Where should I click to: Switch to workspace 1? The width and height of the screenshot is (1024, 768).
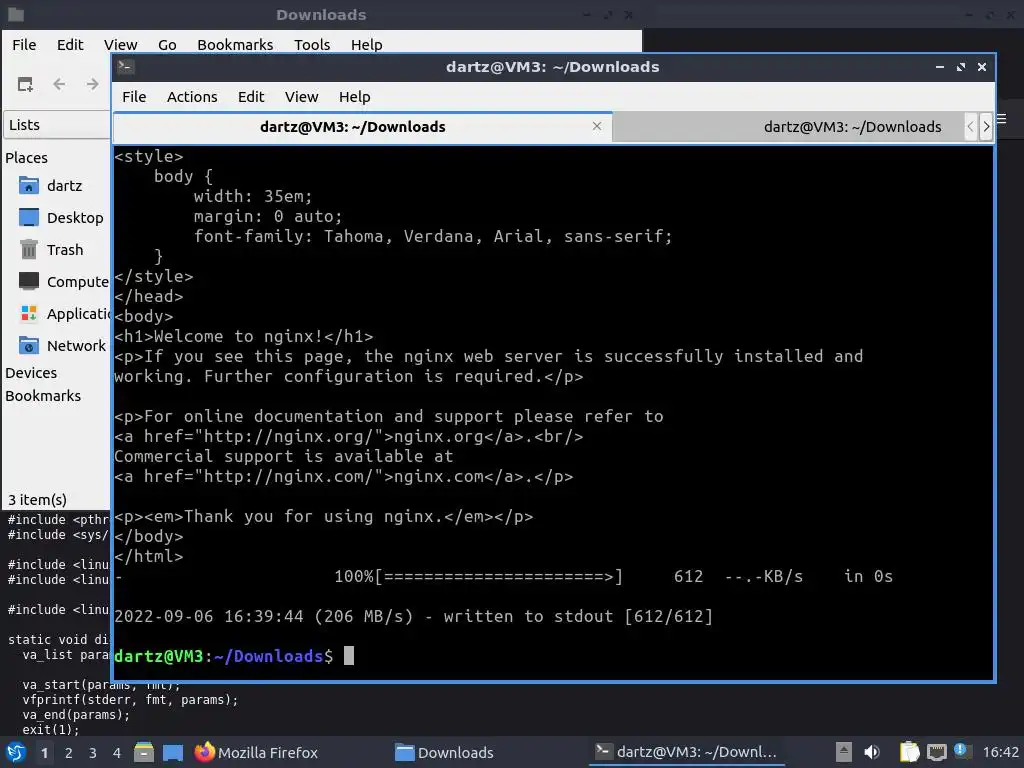pyautogui.click(x=44, y=753)
